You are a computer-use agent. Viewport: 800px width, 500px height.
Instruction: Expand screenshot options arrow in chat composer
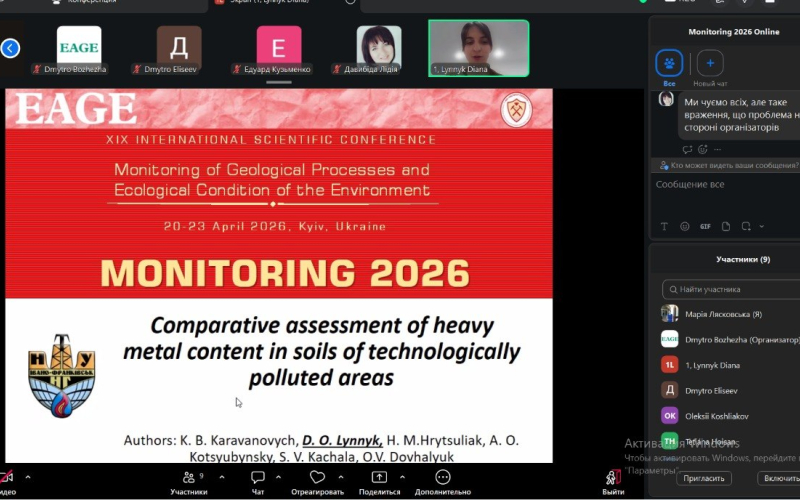(762, 227)
